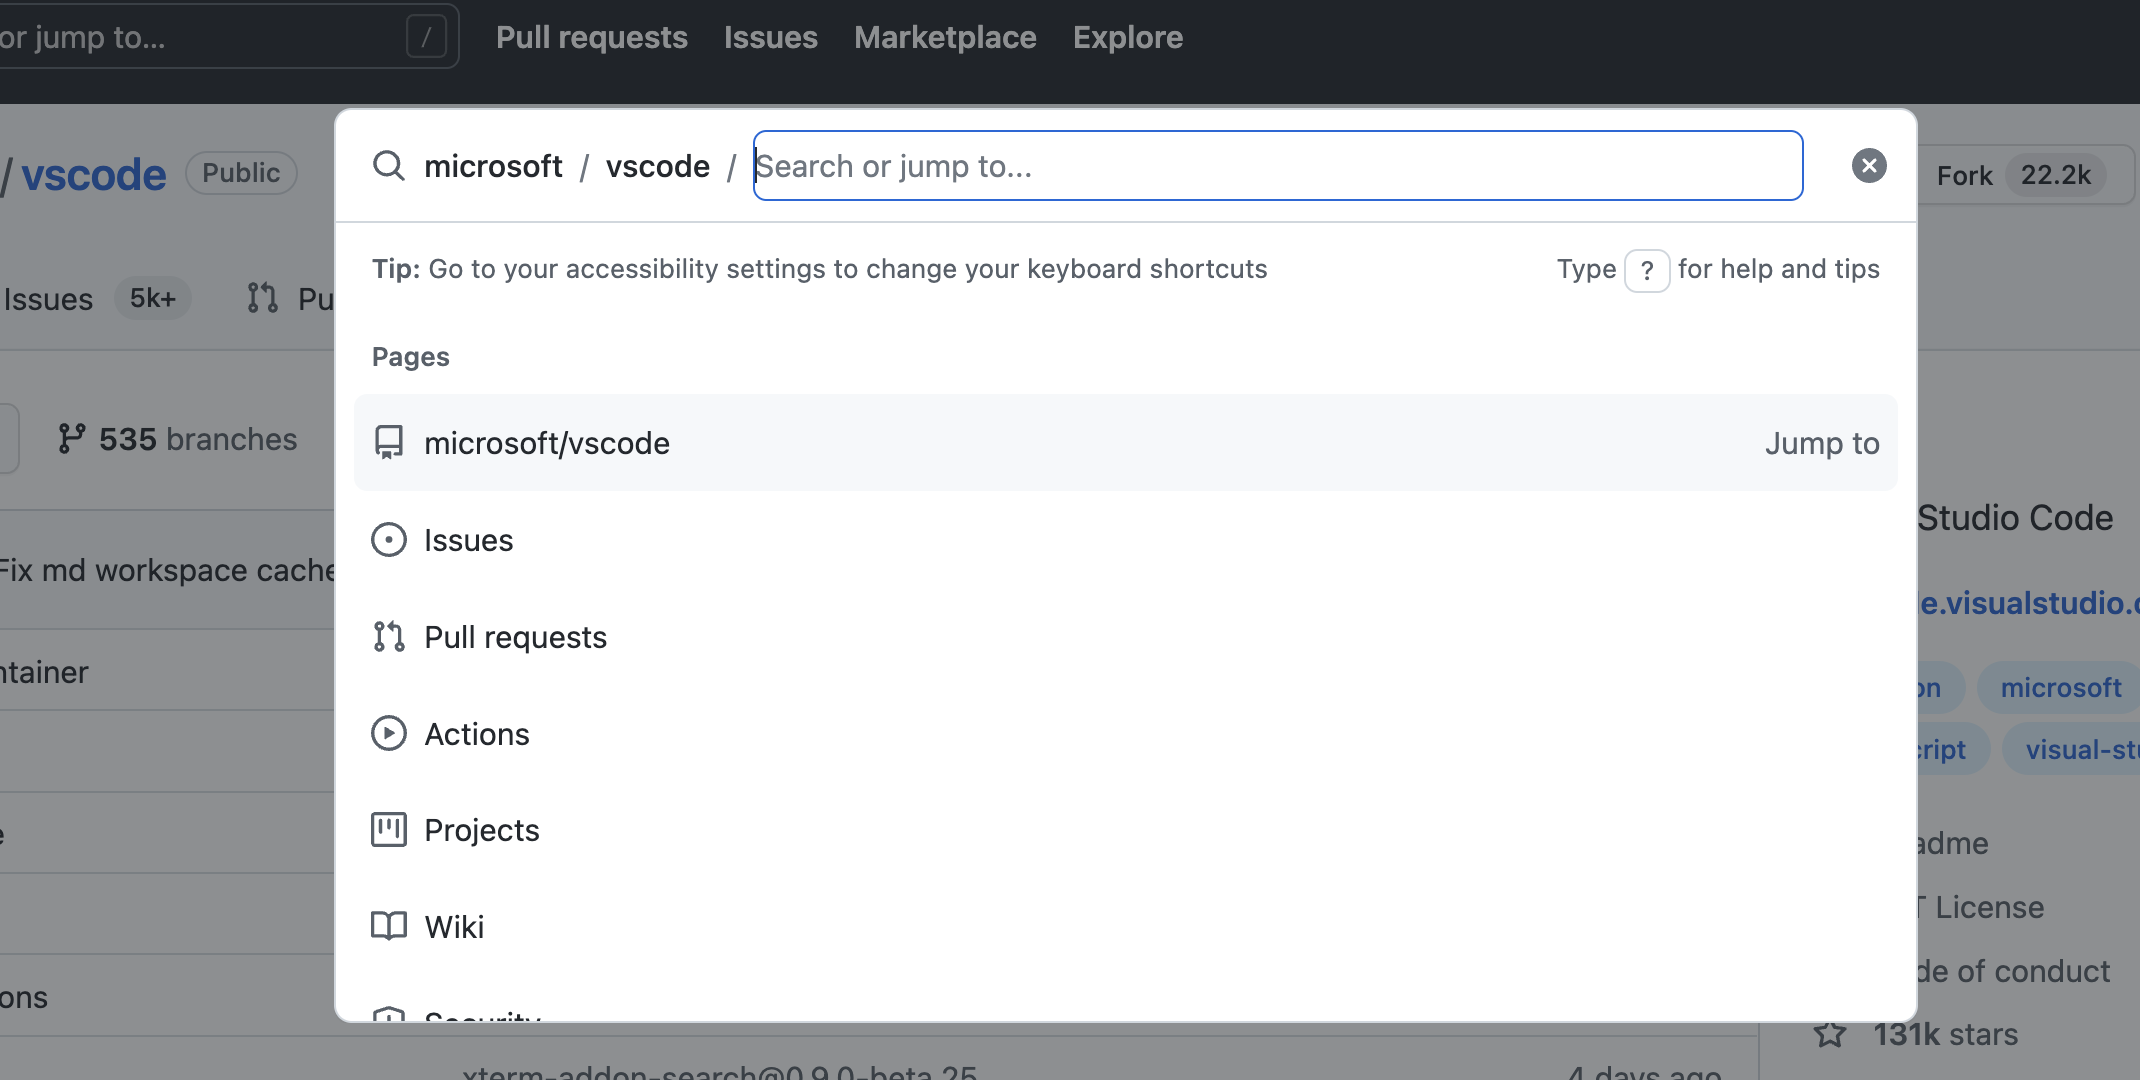Click the branch icon beside 535 branches
2140x1080 pixels.
point(72,439)
